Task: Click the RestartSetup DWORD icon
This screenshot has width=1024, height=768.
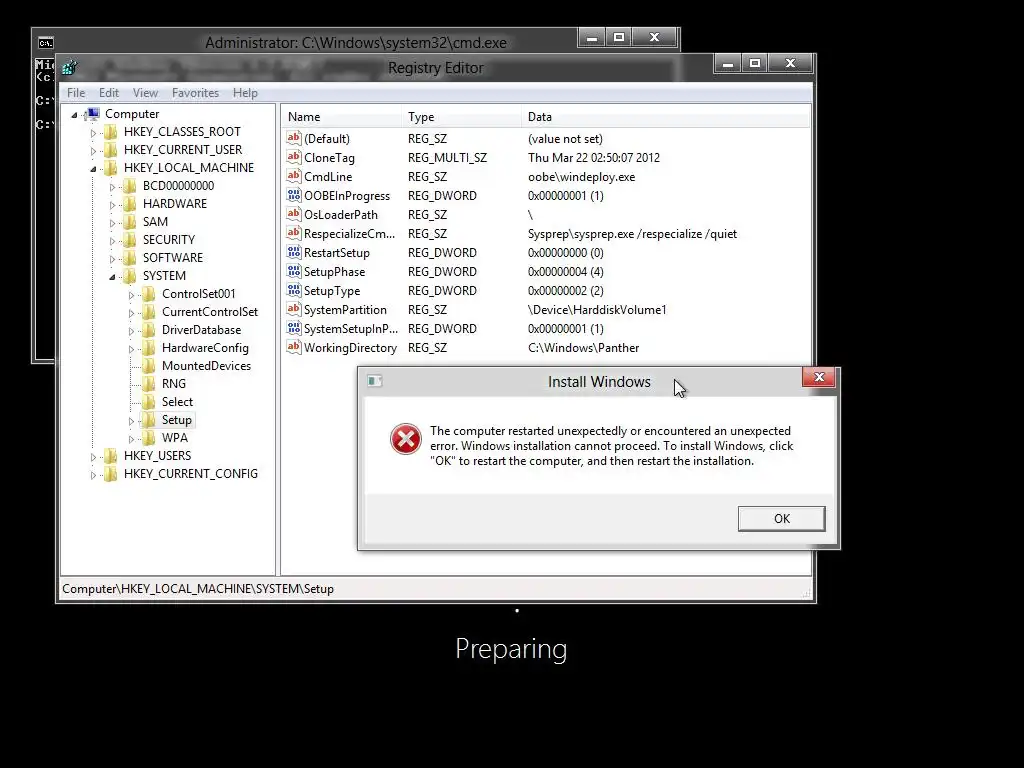Action: pos(294,251)
